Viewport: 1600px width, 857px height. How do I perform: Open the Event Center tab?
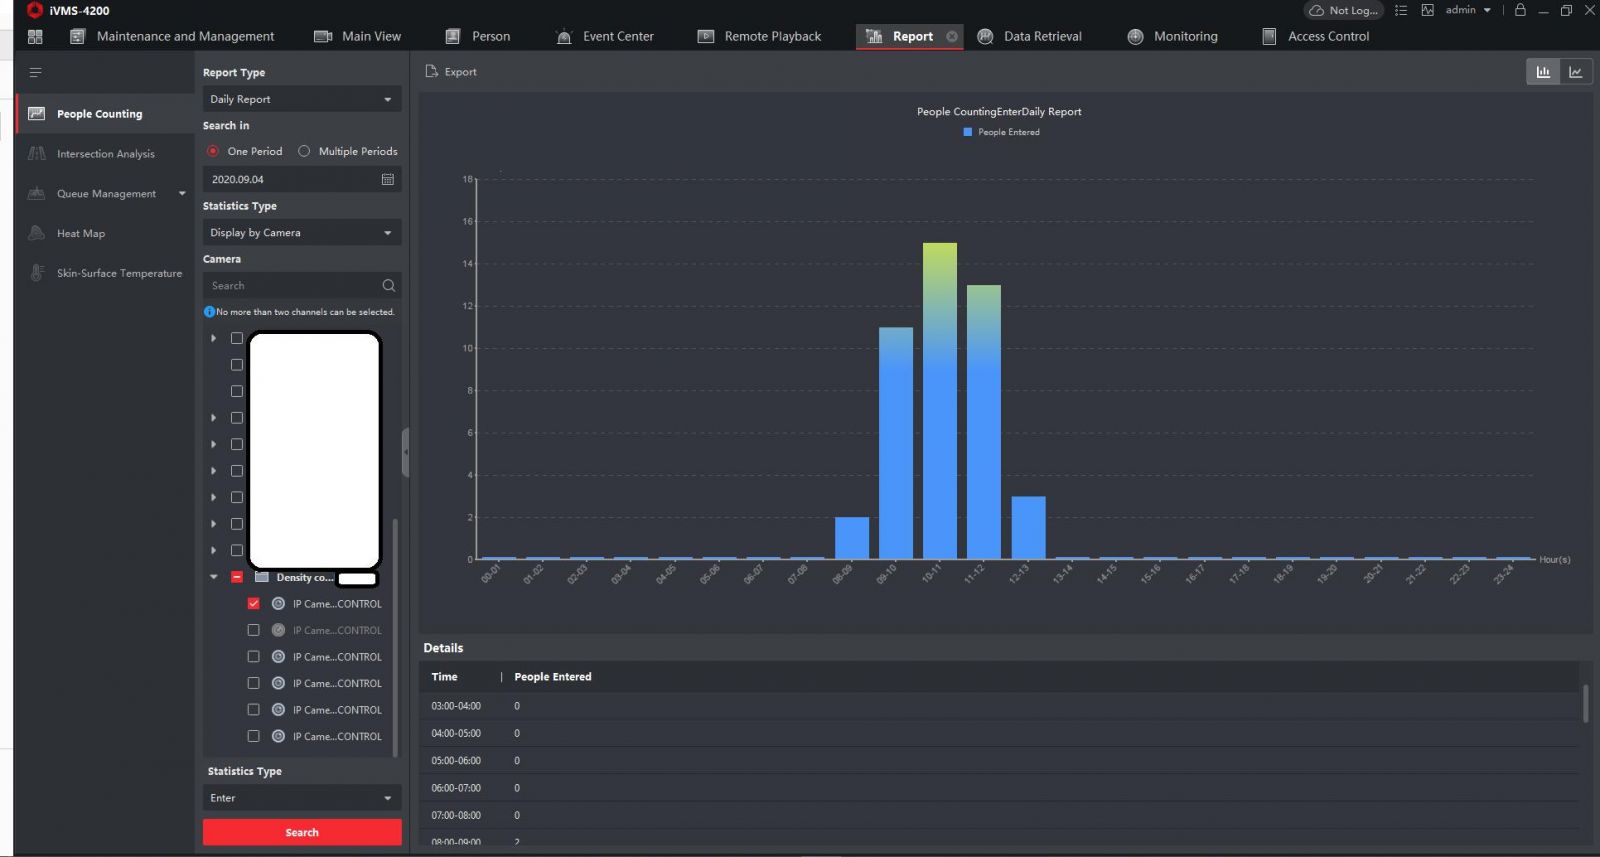605,37
